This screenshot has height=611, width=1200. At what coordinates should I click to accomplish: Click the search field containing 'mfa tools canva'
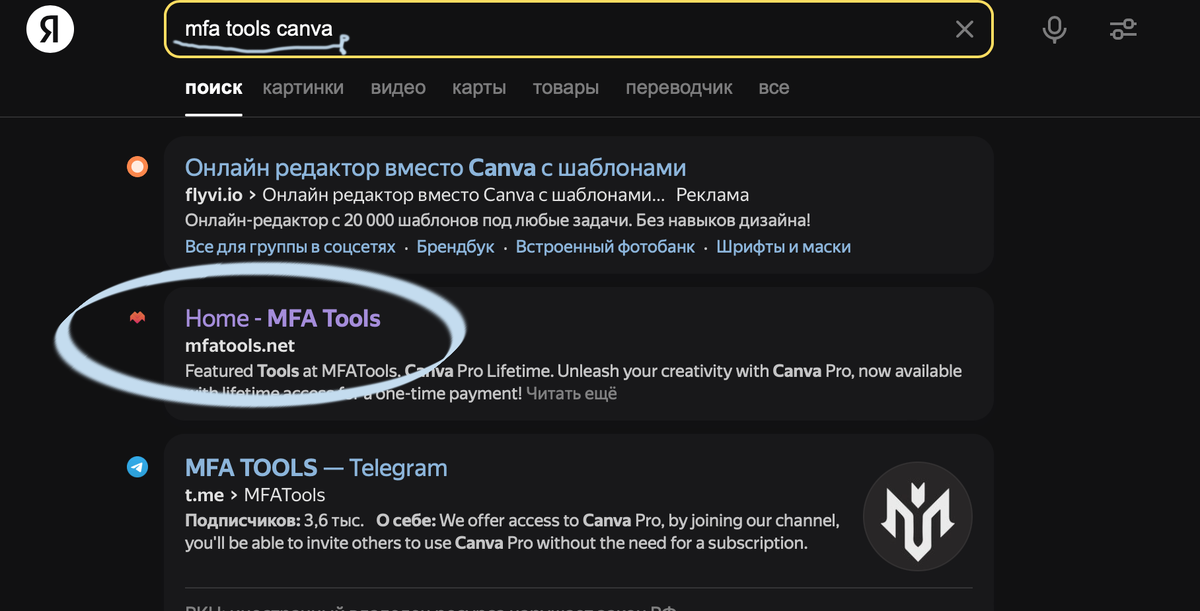click(x=578, y=30)
